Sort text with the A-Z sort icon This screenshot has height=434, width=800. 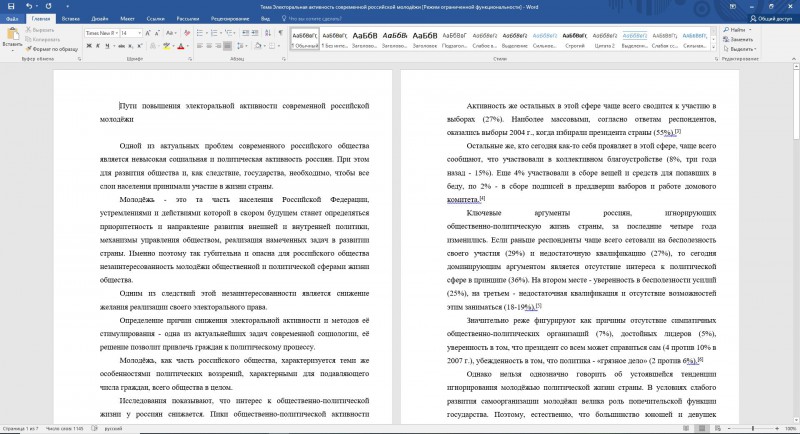(x=268, y=33)
